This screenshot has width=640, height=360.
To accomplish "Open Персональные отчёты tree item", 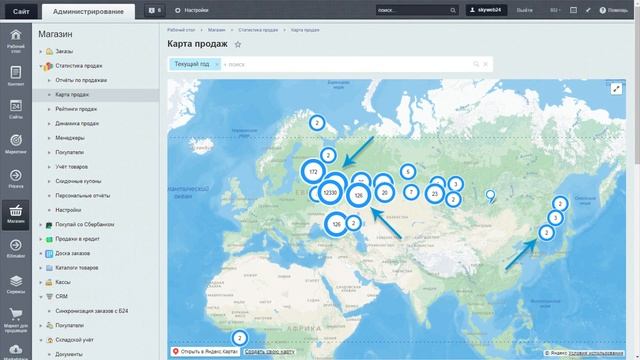I will click(x=83, y=196).
